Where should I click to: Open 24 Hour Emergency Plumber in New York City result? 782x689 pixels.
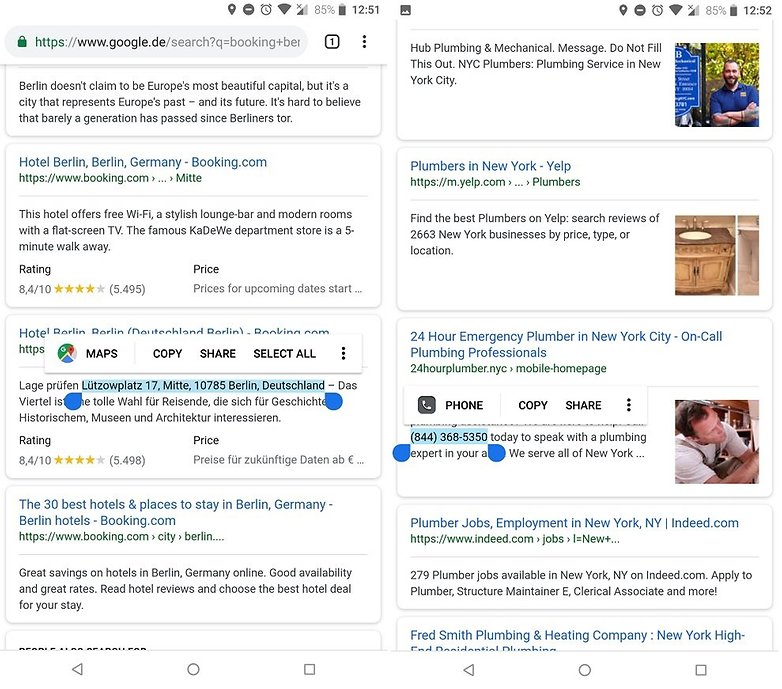[x=566, y=344]
